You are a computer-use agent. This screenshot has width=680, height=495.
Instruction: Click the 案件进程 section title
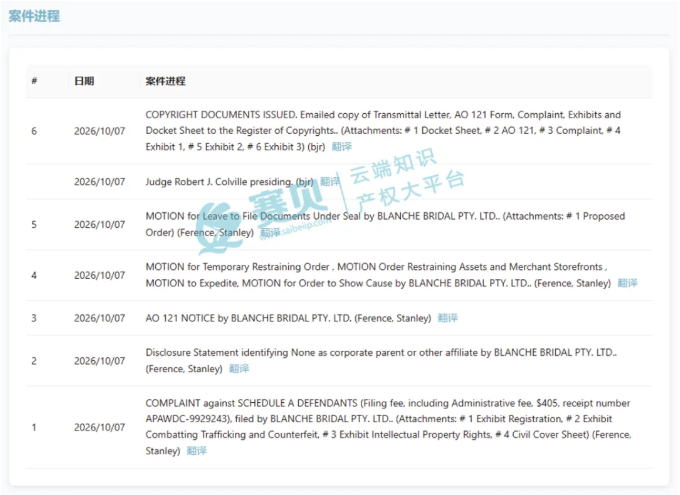(34, 16)
